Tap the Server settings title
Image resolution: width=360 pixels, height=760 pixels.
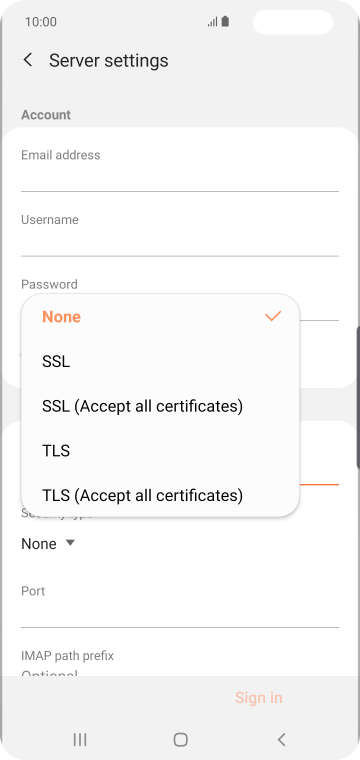(x=109, y=61)
